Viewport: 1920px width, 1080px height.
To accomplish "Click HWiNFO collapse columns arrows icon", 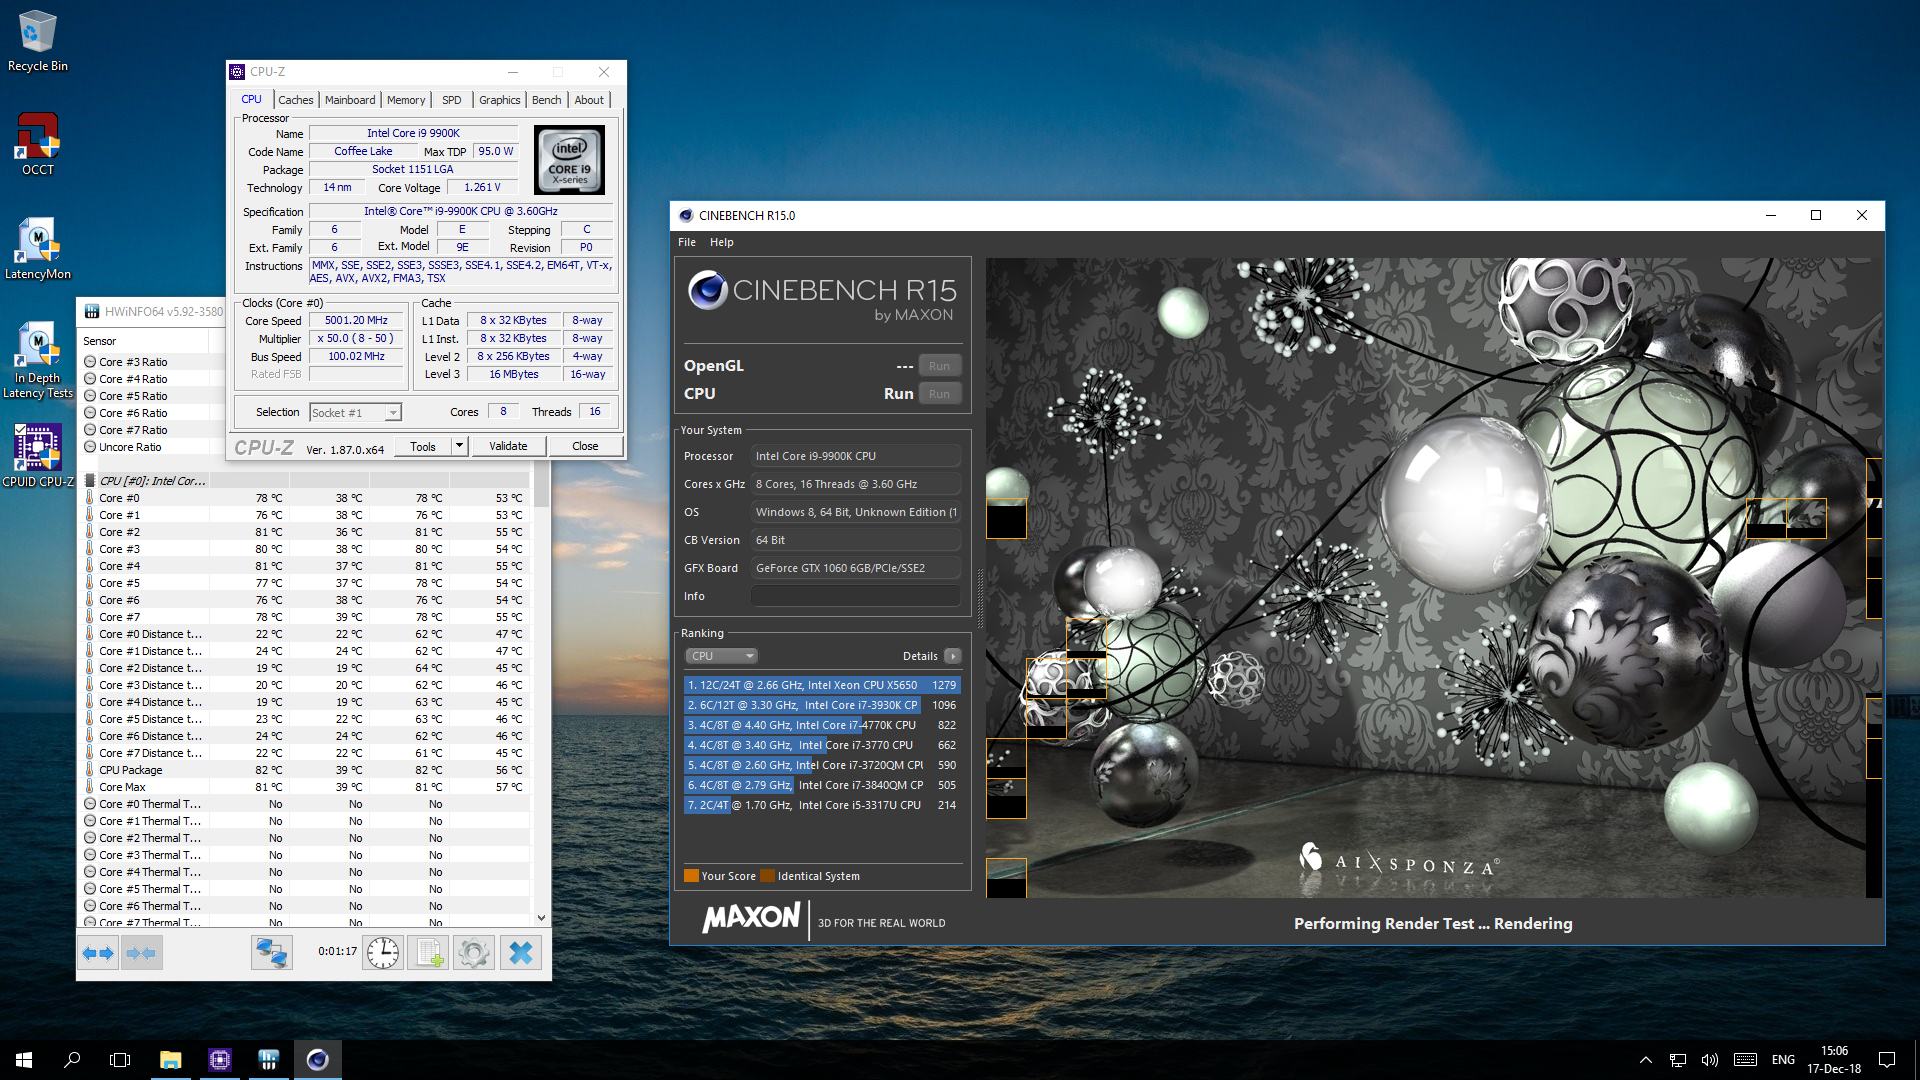I will 141,953.
